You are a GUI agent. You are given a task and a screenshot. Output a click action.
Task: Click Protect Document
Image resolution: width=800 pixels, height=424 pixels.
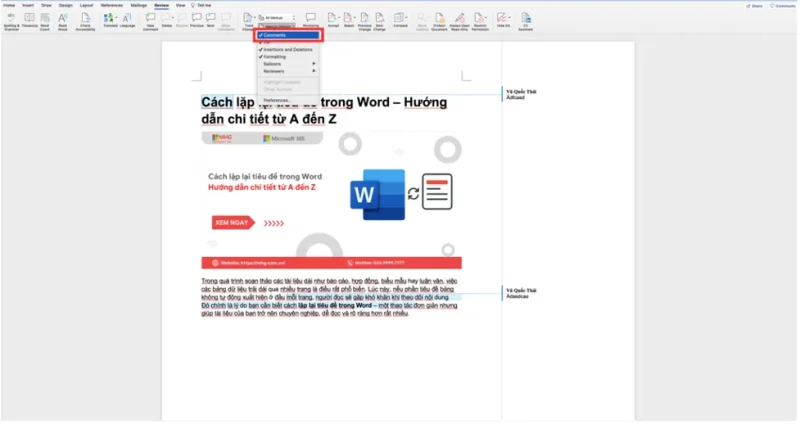click(439, 22)
